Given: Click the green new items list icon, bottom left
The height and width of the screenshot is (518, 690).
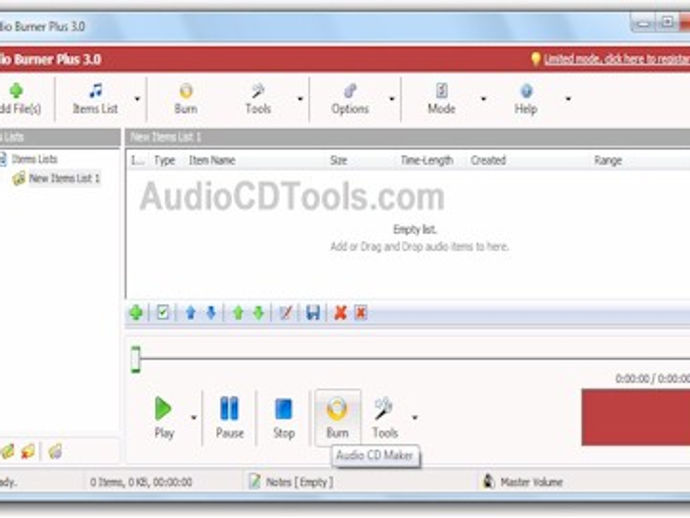Looking at the screenshot, I should [7, 452].
